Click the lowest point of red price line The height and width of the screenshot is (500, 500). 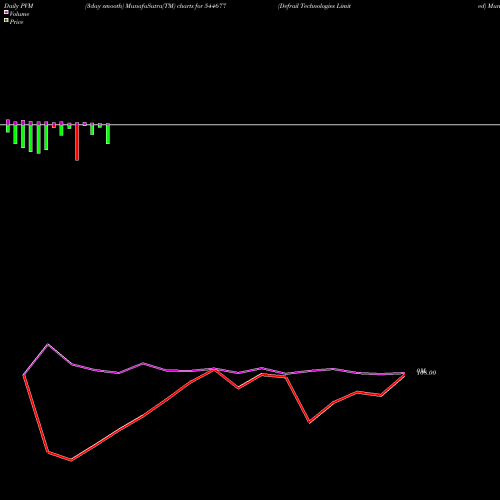pos(71,460)
